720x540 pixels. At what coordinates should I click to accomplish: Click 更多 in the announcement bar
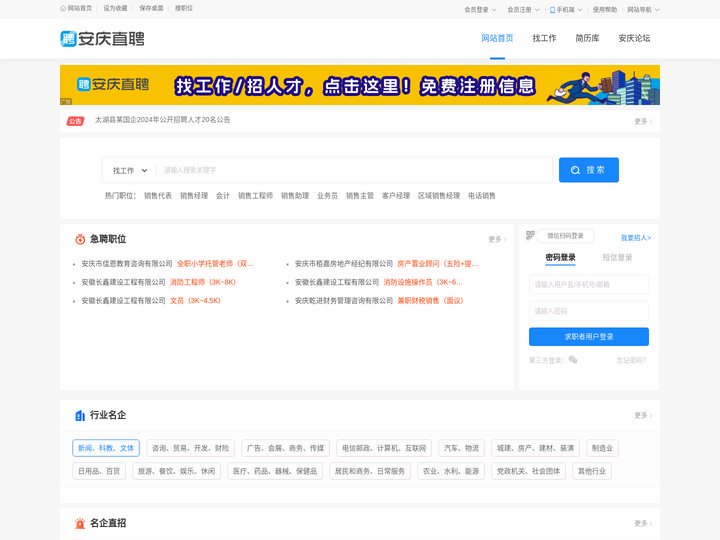point(643,121)
